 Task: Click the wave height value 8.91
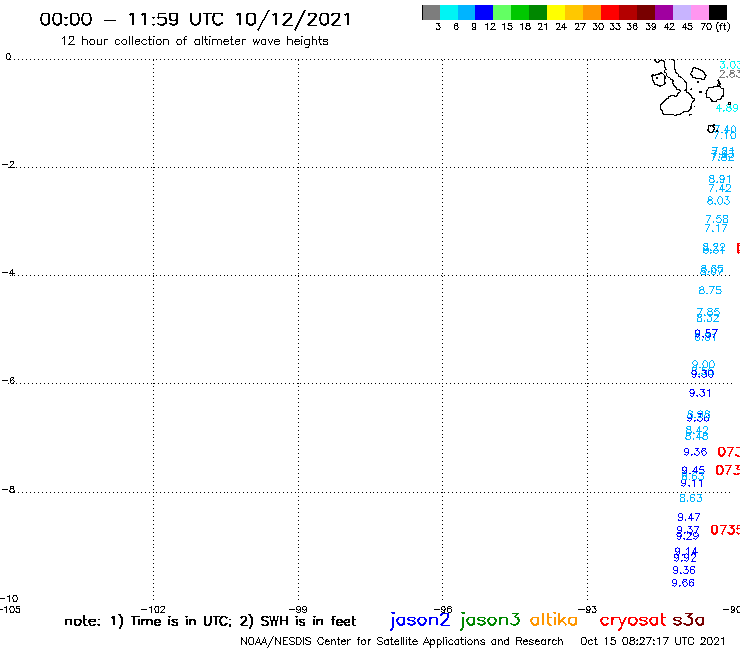[720, 179]
